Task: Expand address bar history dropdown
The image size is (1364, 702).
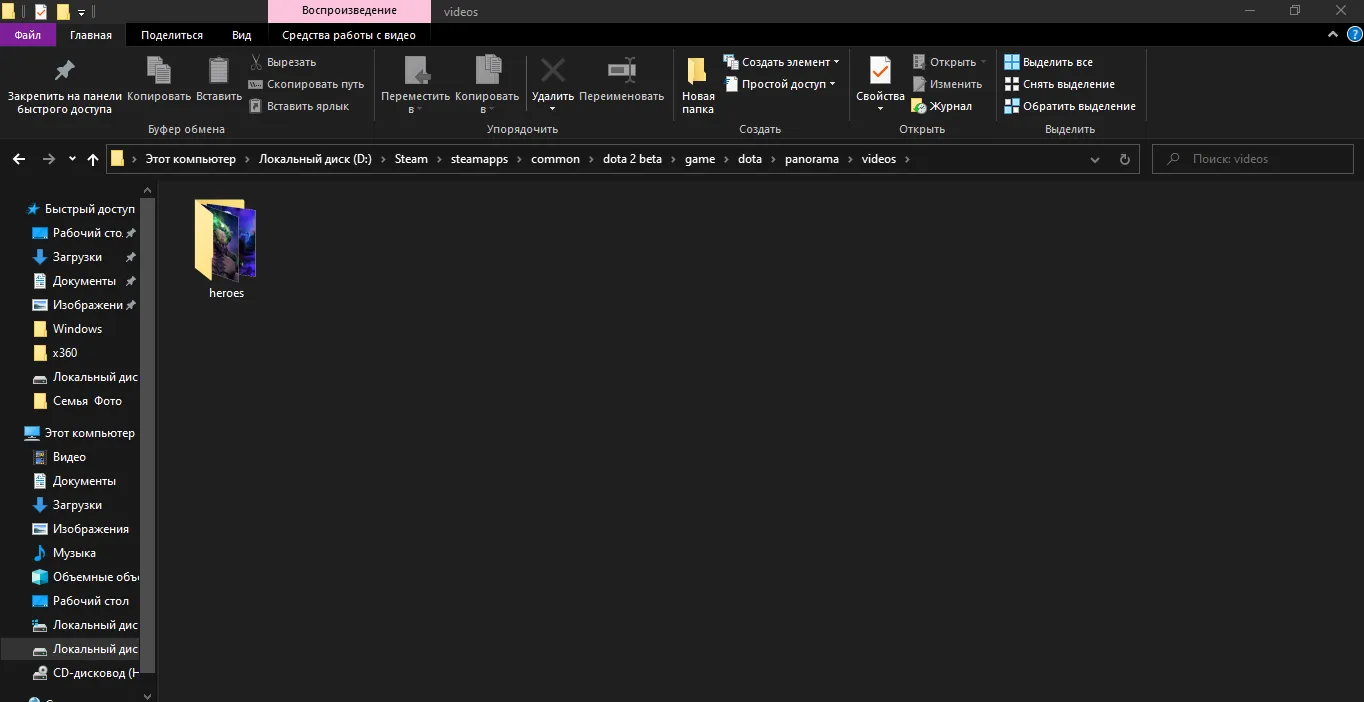Action: [1095, 159]
